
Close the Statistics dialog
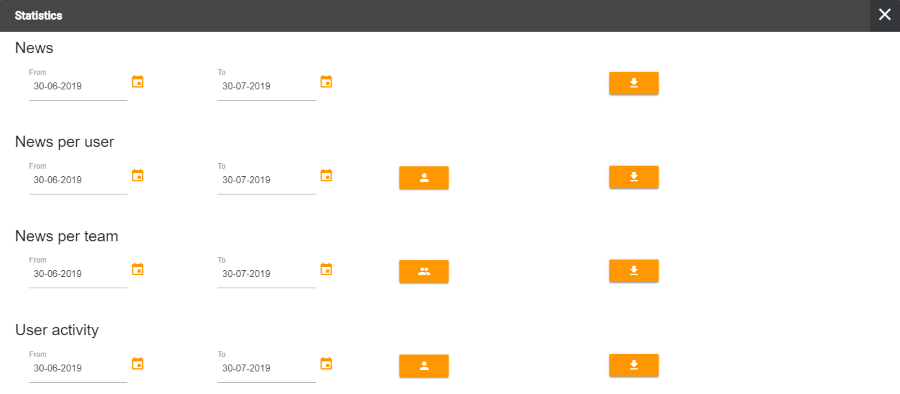coord(885,16)
